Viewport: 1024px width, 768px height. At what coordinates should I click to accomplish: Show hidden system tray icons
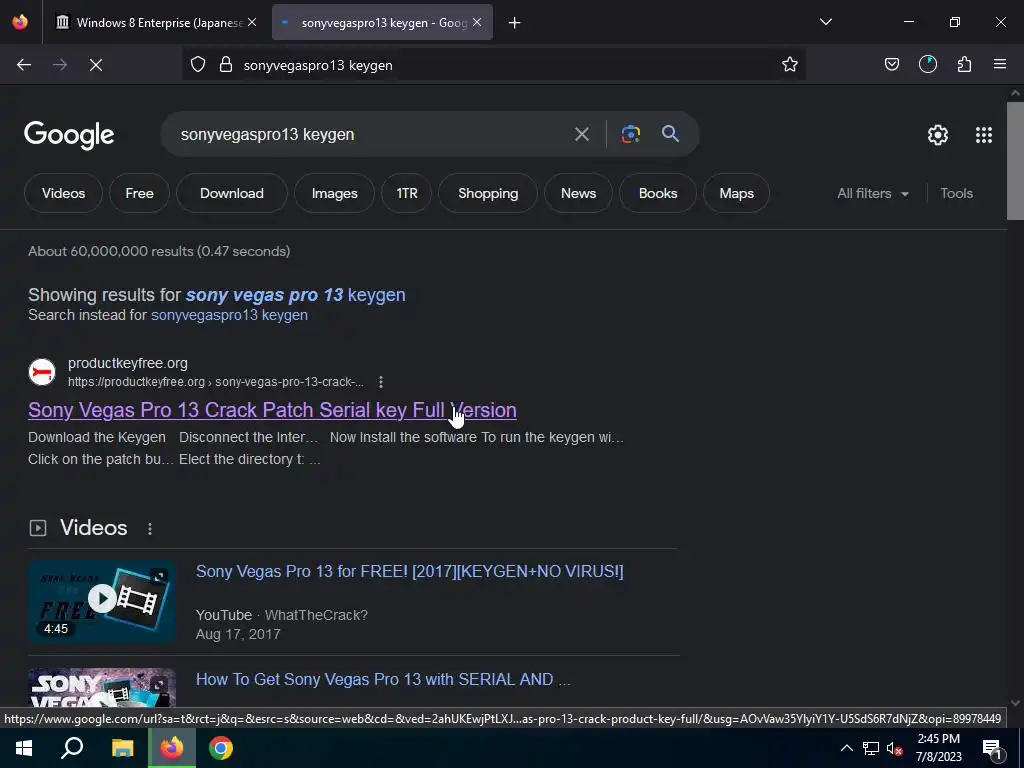pos(846,748)
